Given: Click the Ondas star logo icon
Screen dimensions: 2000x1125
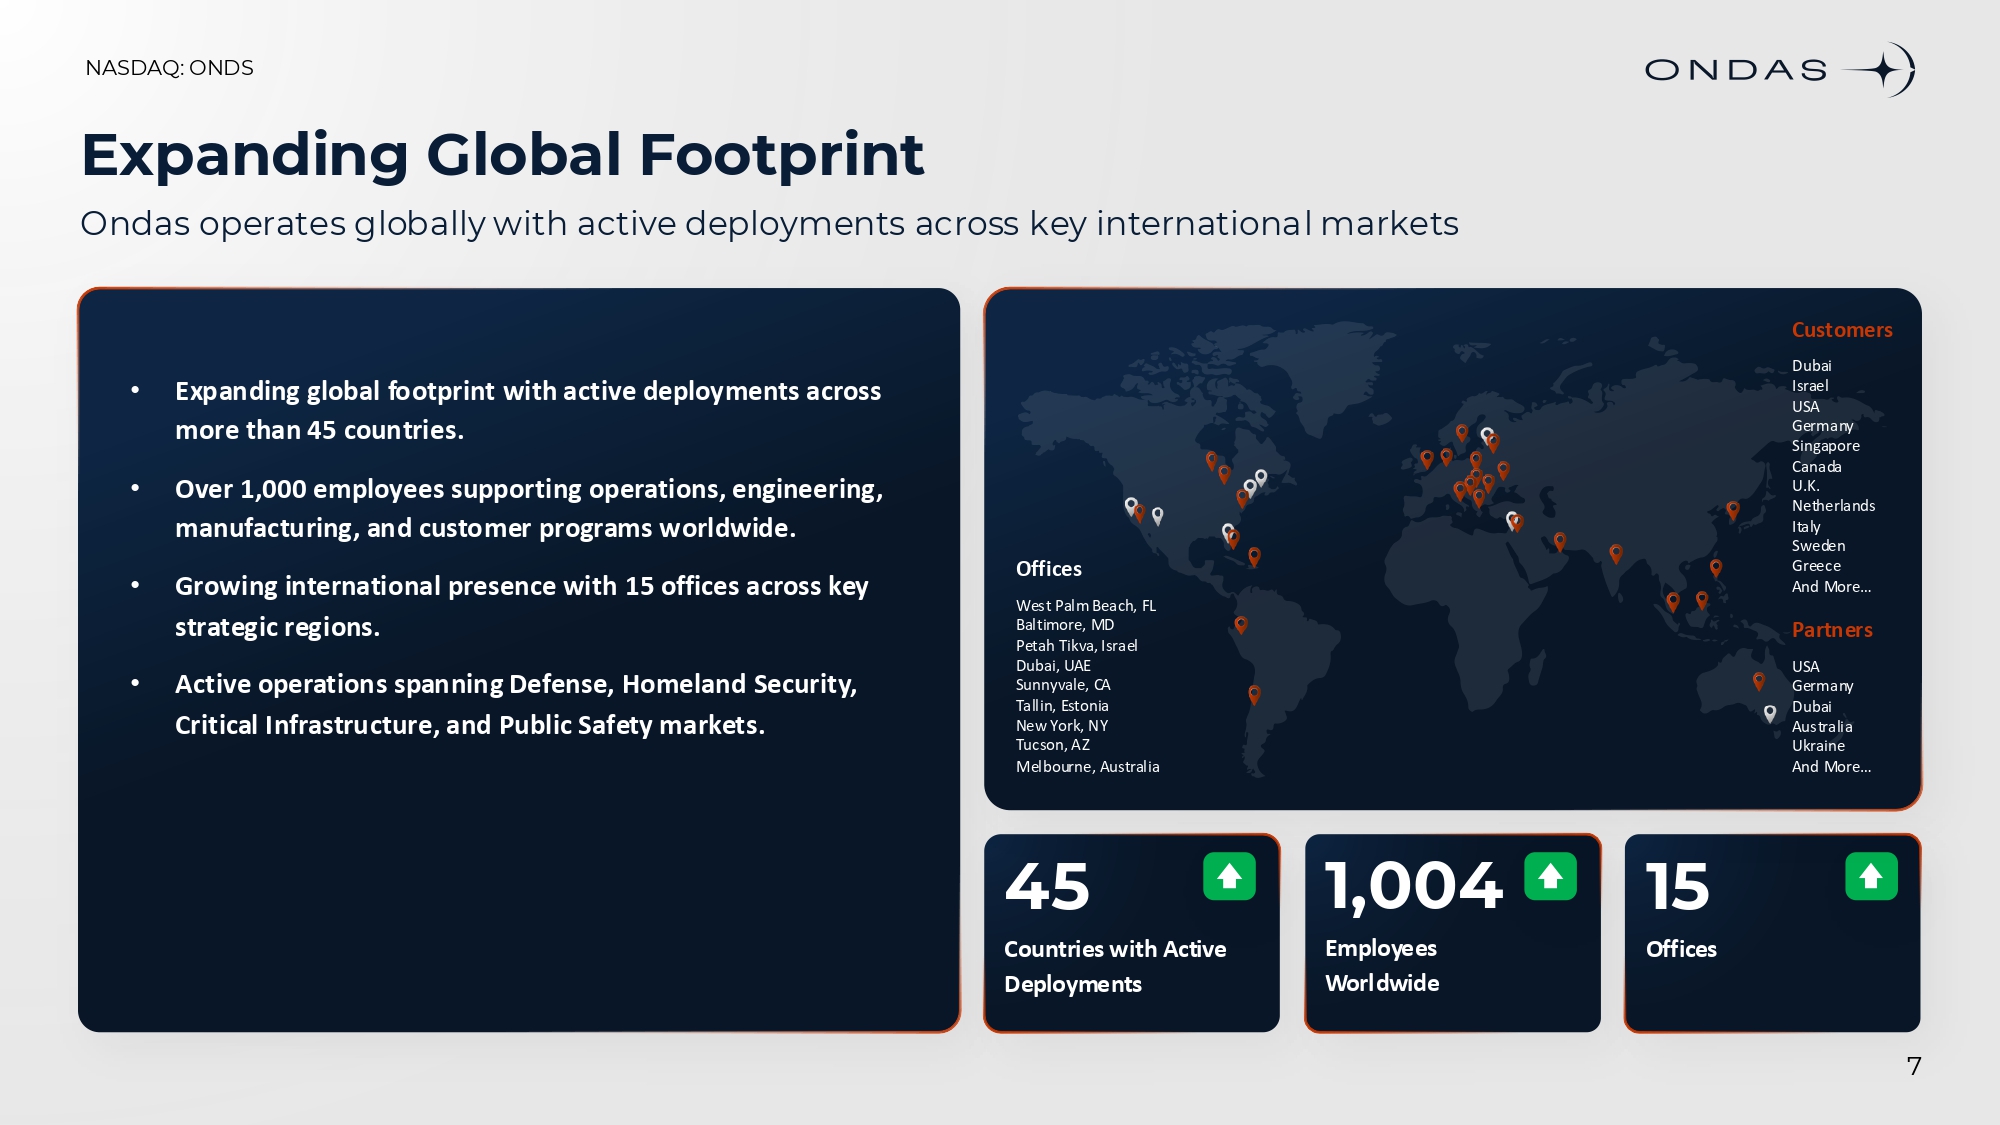Looking at the screenshot, I should (1881, 70).
